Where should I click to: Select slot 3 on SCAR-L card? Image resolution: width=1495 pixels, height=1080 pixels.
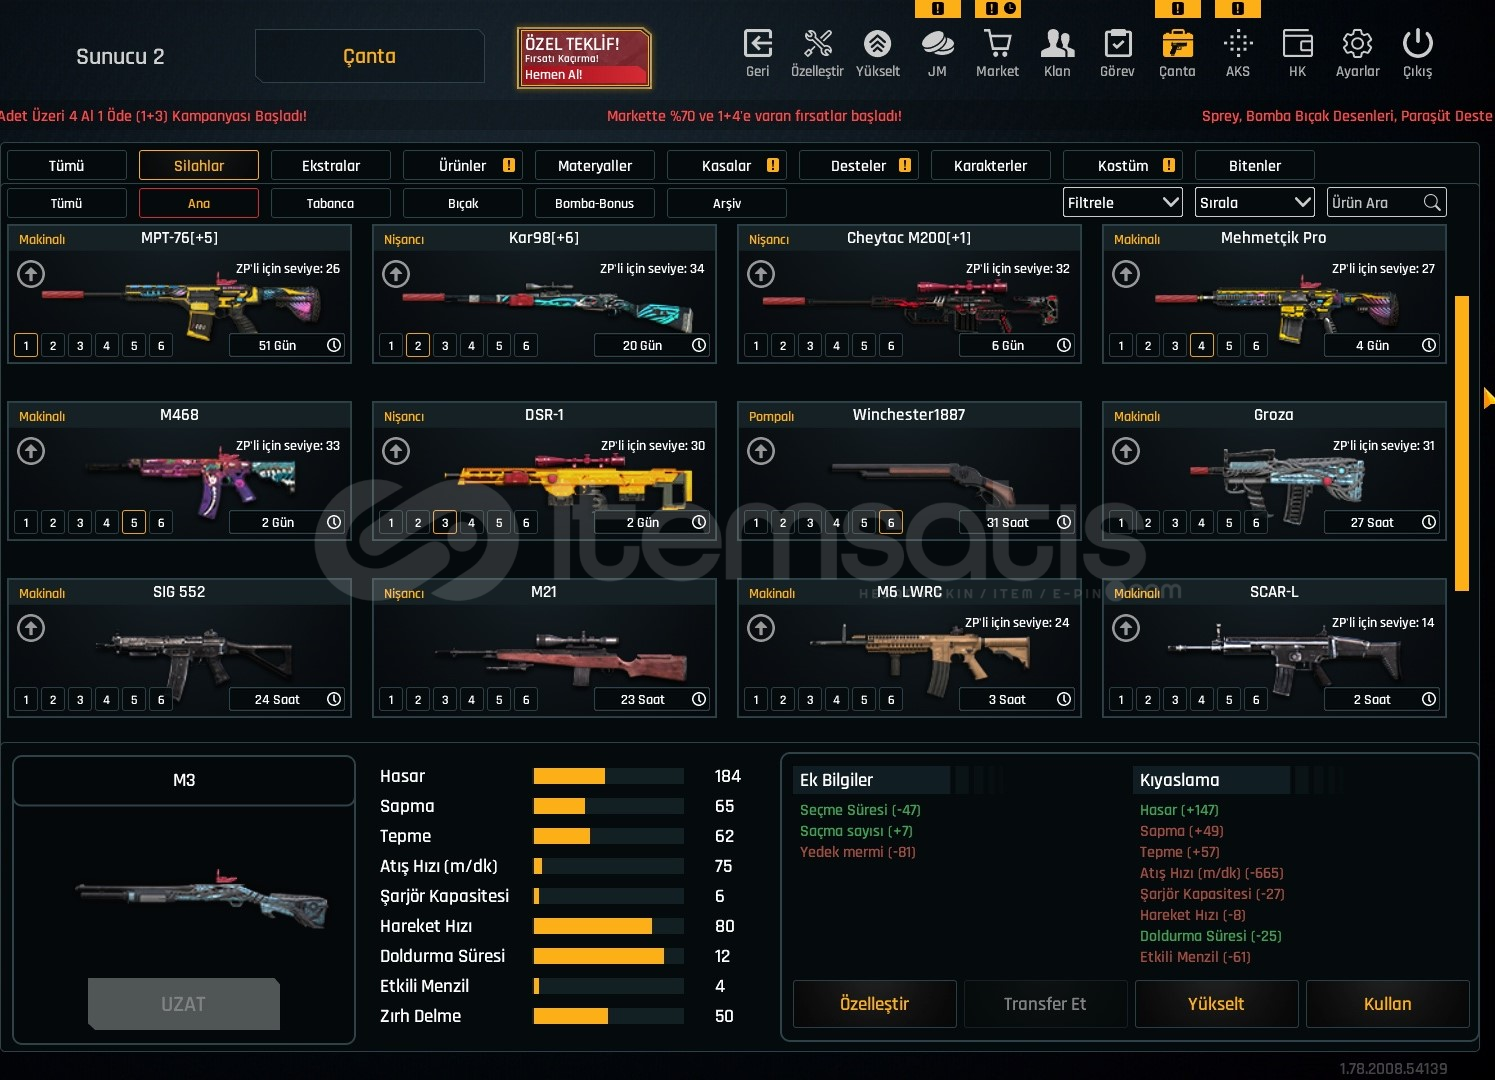1175,699
